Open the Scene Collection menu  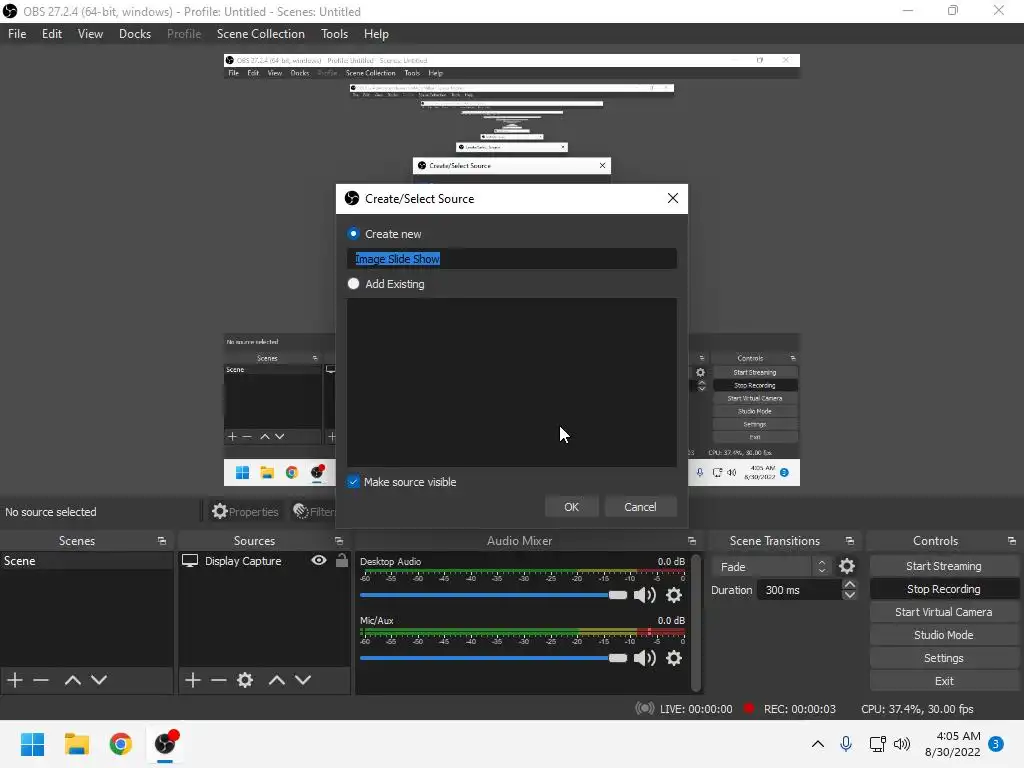261,34
